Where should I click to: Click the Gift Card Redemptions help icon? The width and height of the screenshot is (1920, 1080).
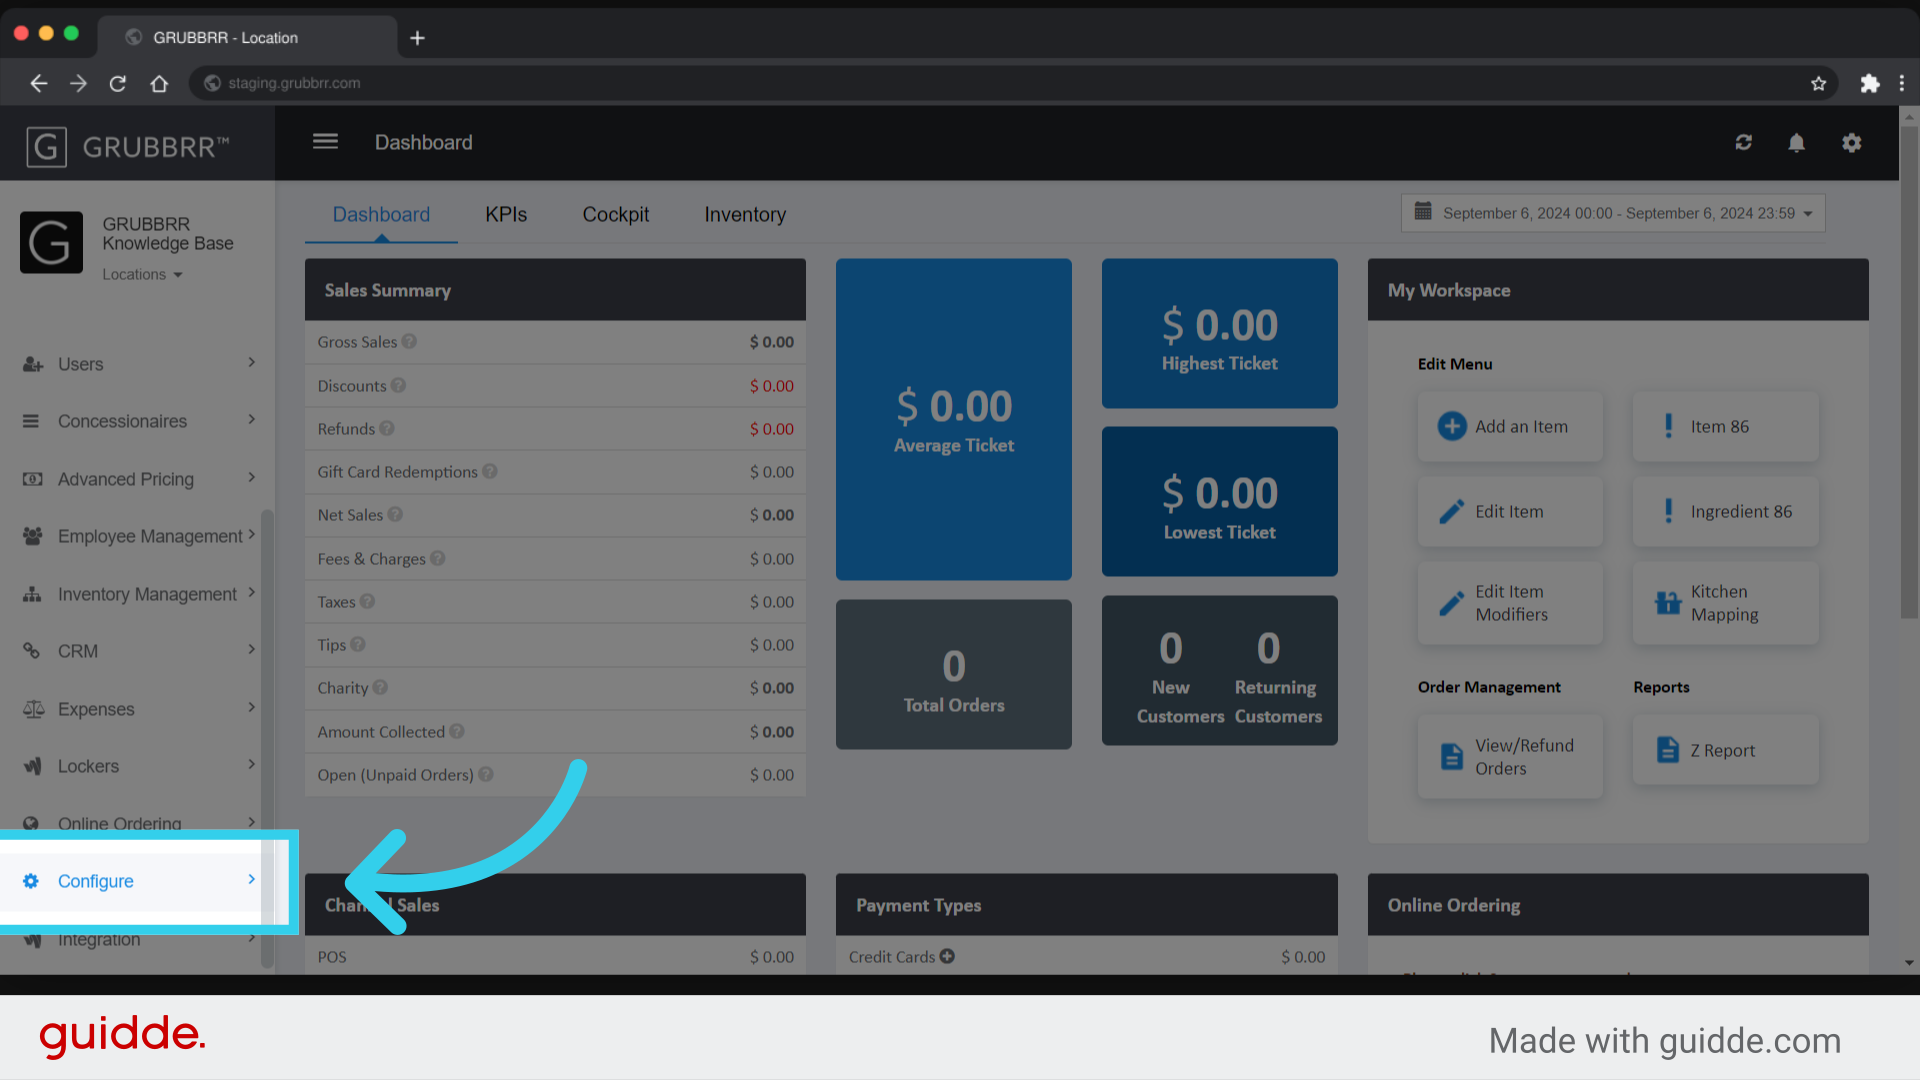point(490,471)
